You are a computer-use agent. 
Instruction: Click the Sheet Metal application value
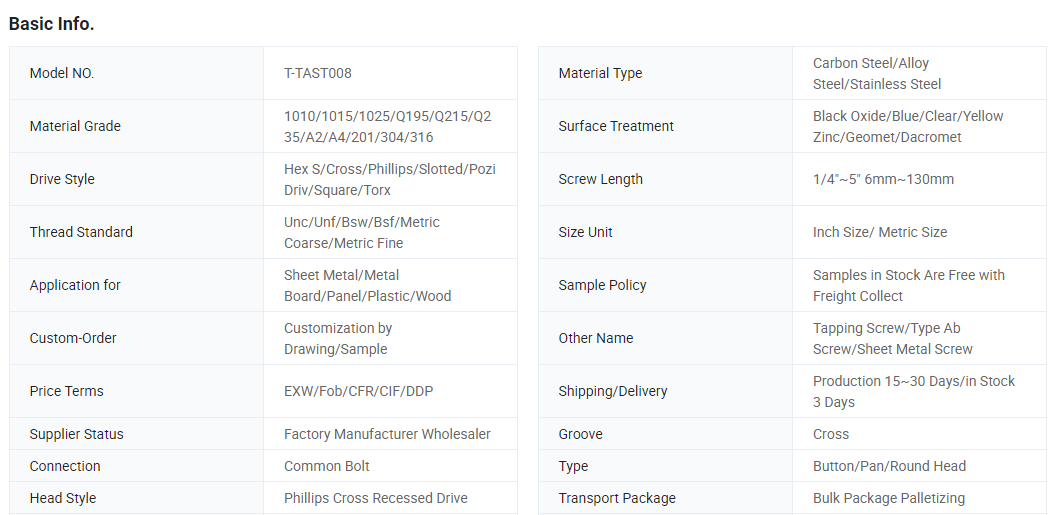click(367, 285)
